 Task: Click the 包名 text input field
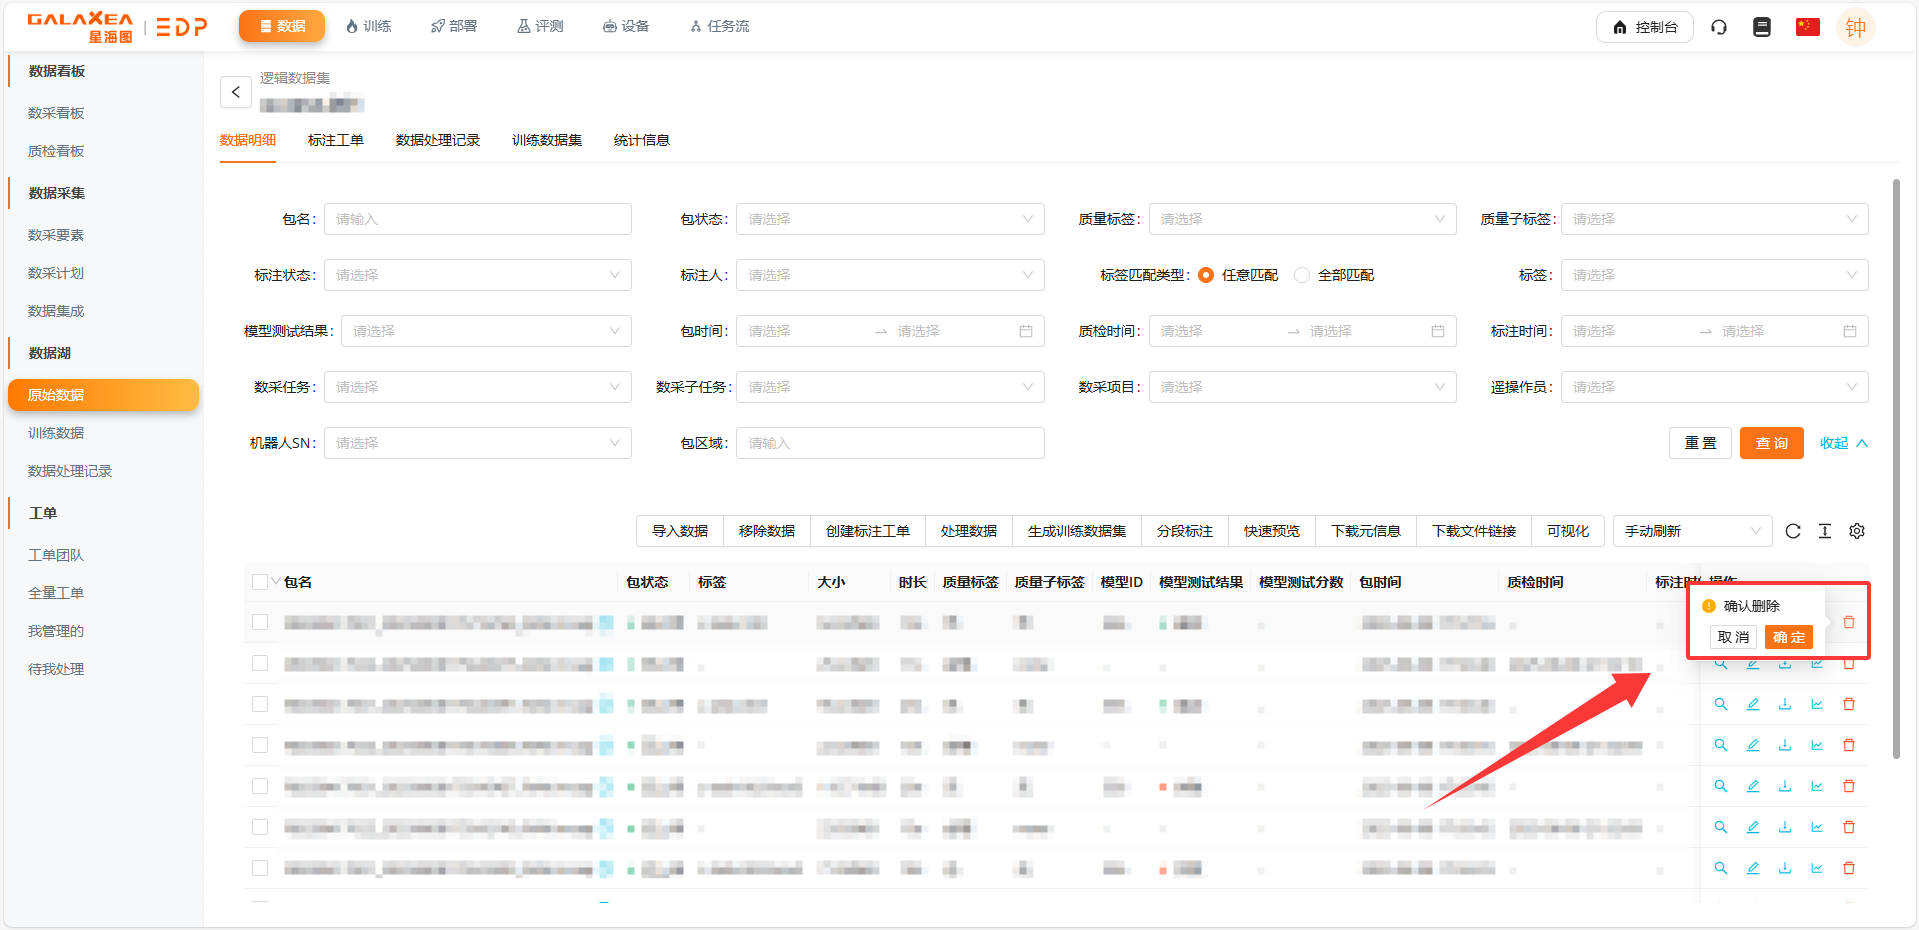[477, 219]
